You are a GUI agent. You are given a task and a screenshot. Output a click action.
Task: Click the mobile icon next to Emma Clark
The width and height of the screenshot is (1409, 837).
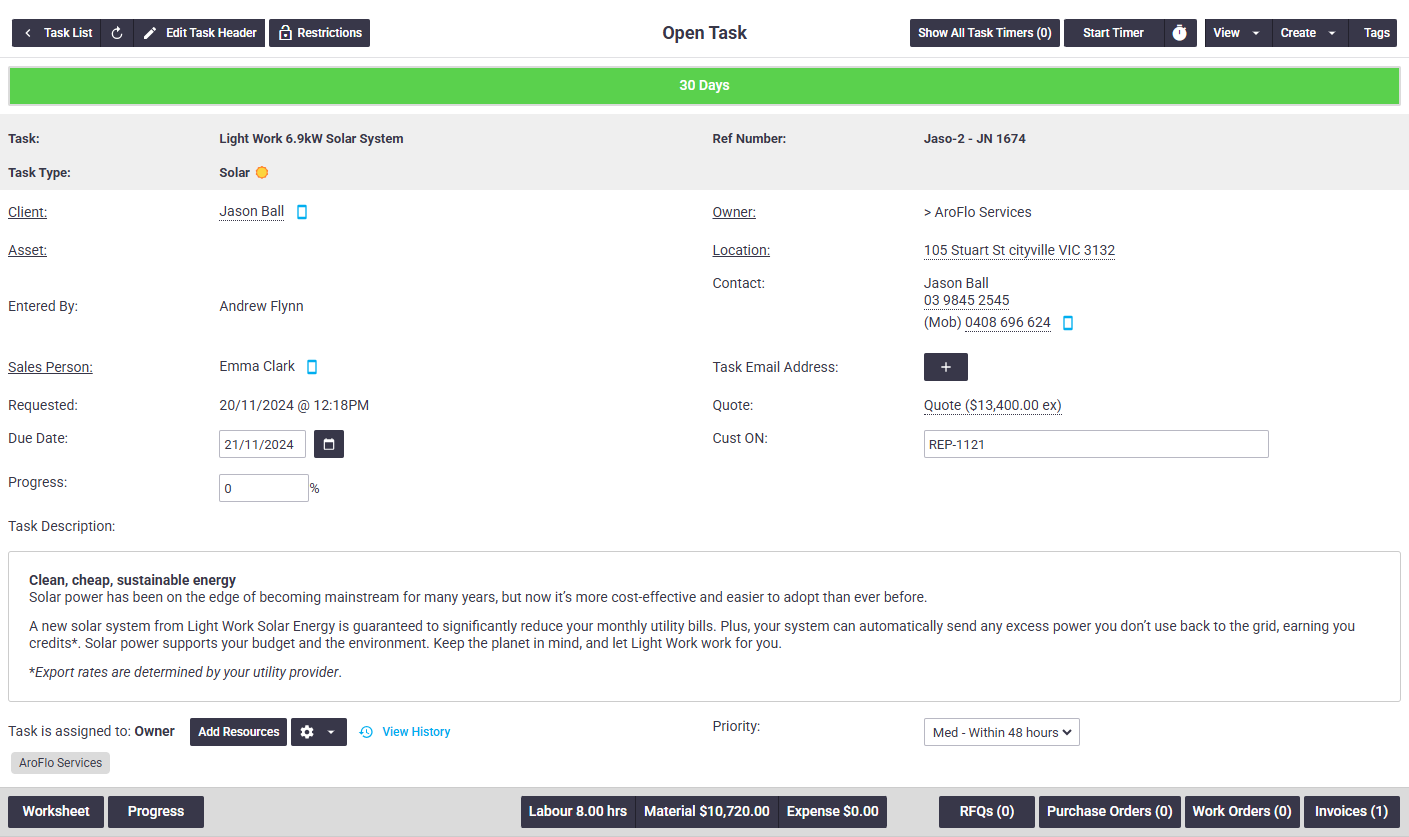tap(312, 367)
